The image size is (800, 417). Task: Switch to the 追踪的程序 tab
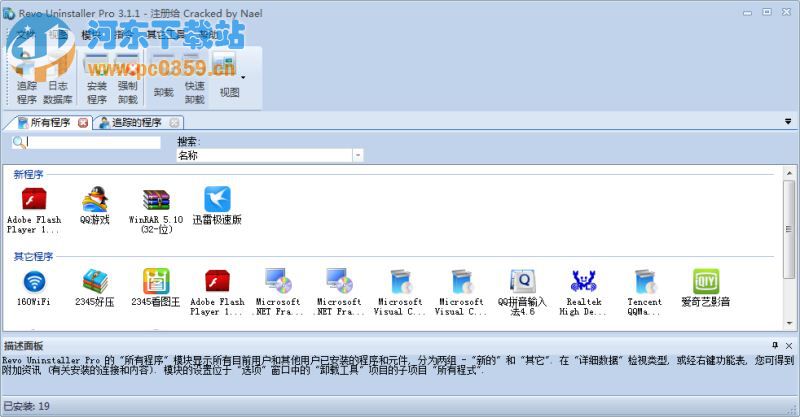(x=137, y=122)
